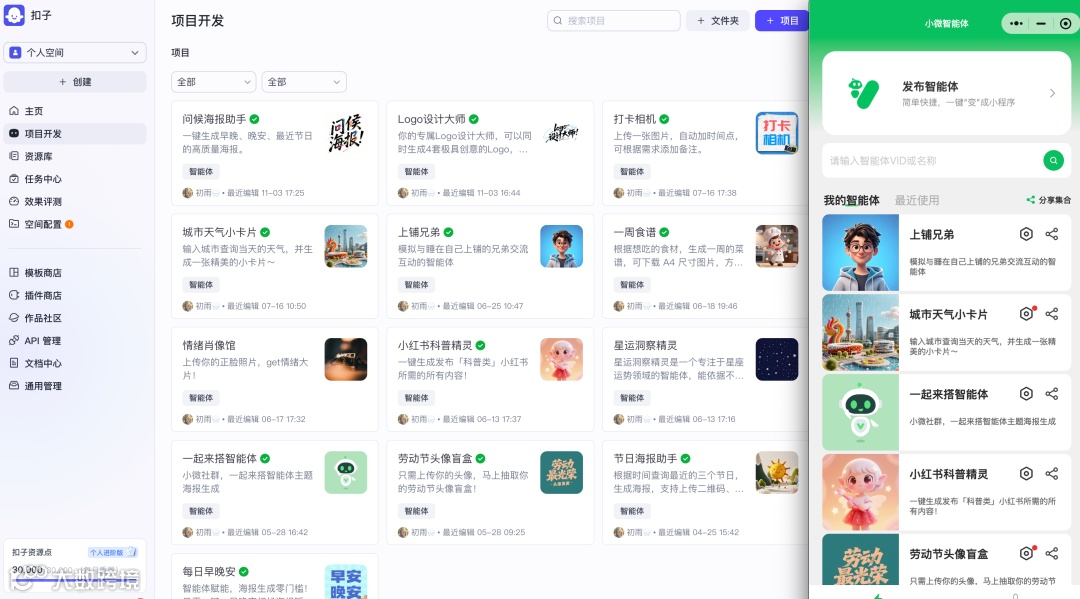Click the share icon for 上铺兄弟 in panel
The width and height of the screenshot is (1080, 599).
1052,234
